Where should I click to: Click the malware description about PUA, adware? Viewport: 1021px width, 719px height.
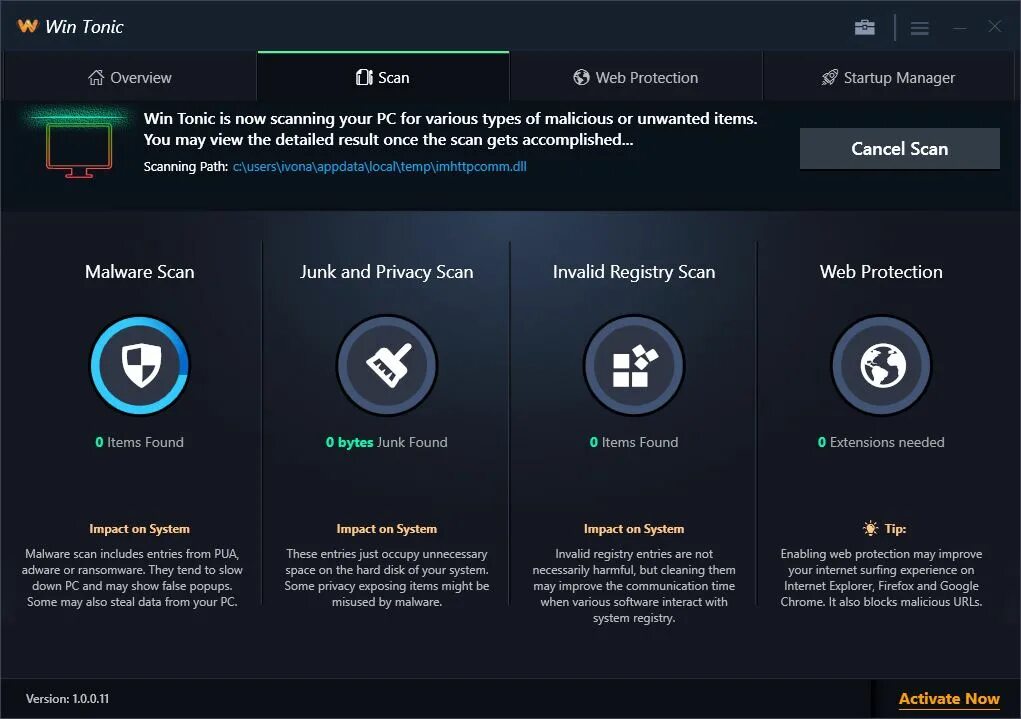pyautogui.click(x=132, y=578)
